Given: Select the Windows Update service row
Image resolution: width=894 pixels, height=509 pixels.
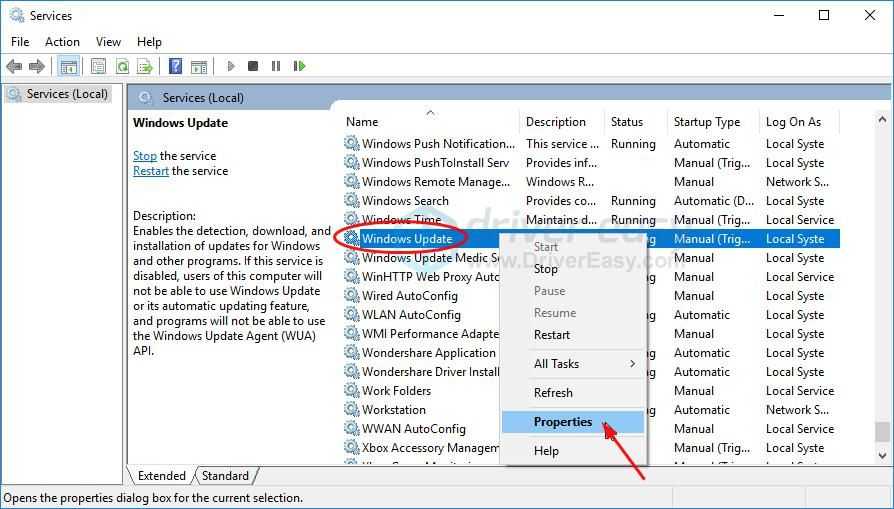Looking at the screenshot, I should [591, 238].
